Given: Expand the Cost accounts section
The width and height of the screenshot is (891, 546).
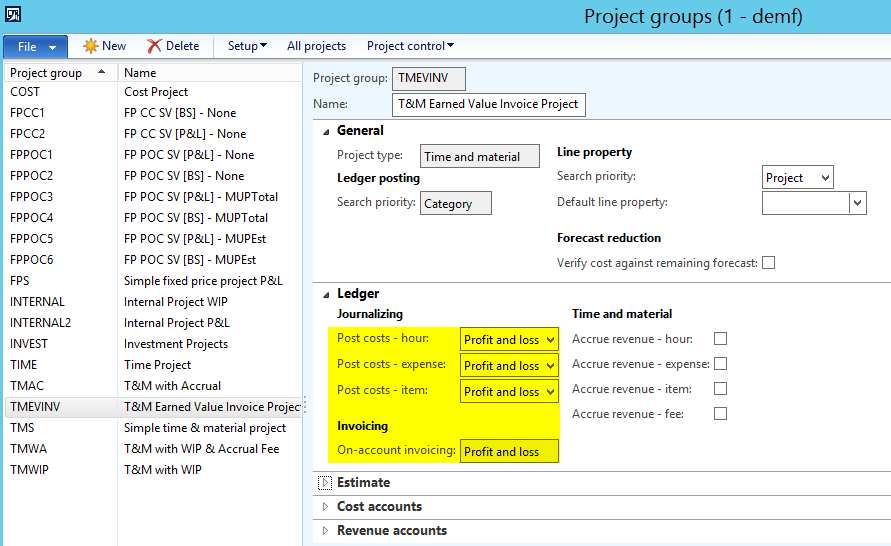Looking at the screenshot, I should tap(379, 507).
